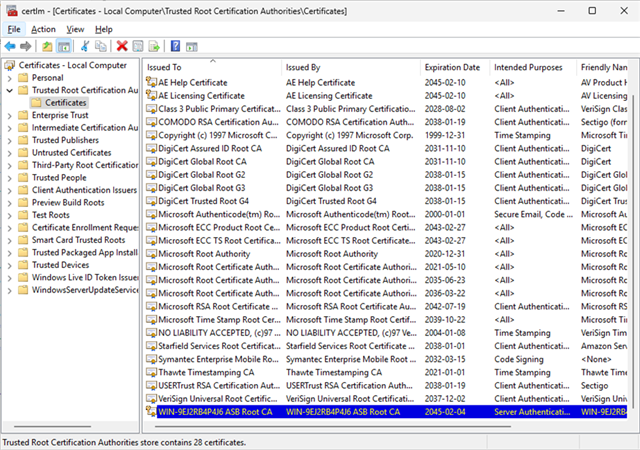Image resolution: width=640 pixels, height=450 pixels.
Task: Select the Starfield Services Root Certificat... row
Action: point(386,346)
